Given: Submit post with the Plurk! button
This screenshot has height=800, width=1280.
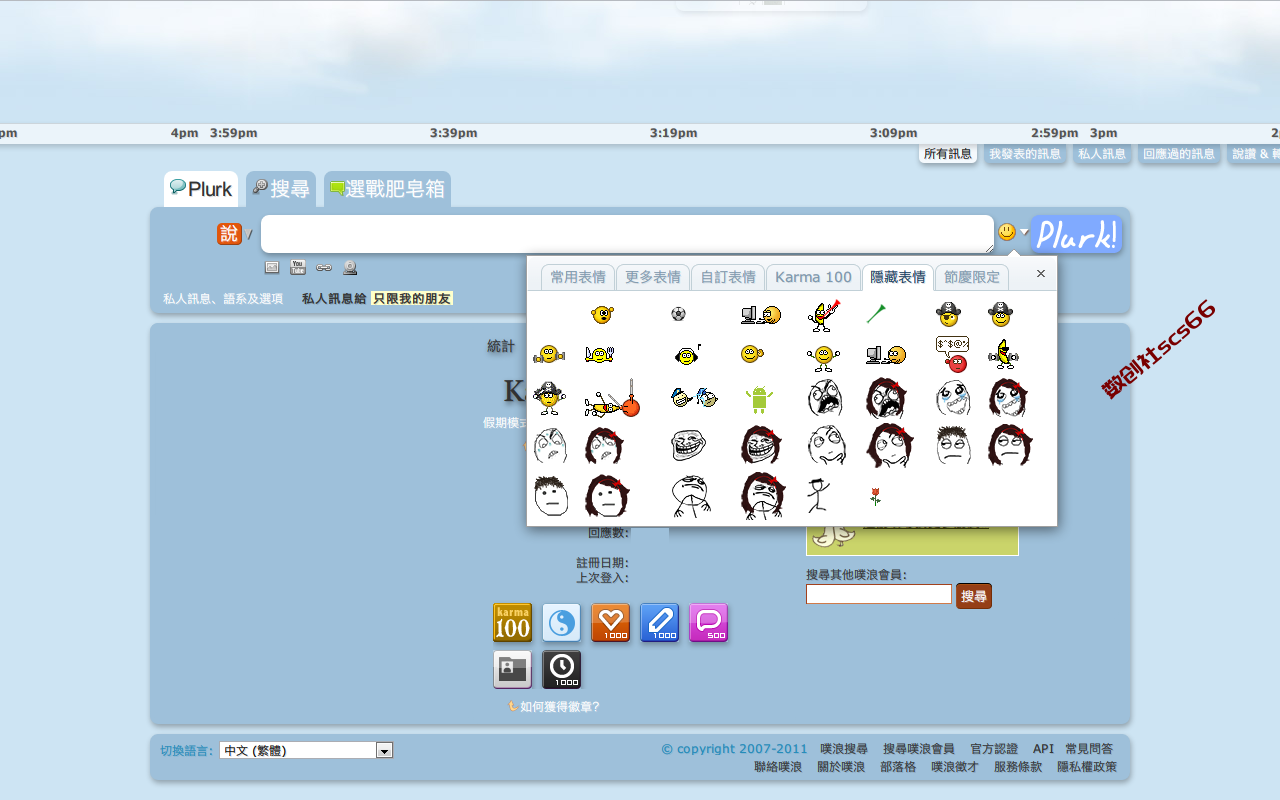Looking at the screenshot, I should click(x=1076, y=235).
